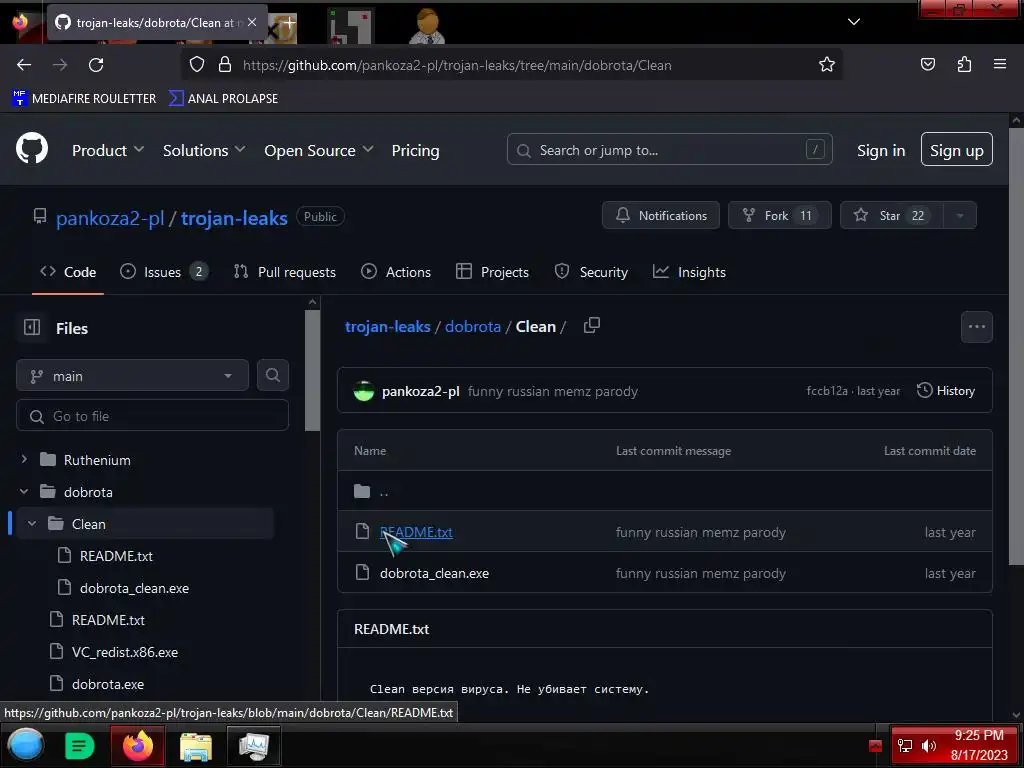The image size is (1024, 768).
Task: Collapse the dobrota folder
Action: 24,491
